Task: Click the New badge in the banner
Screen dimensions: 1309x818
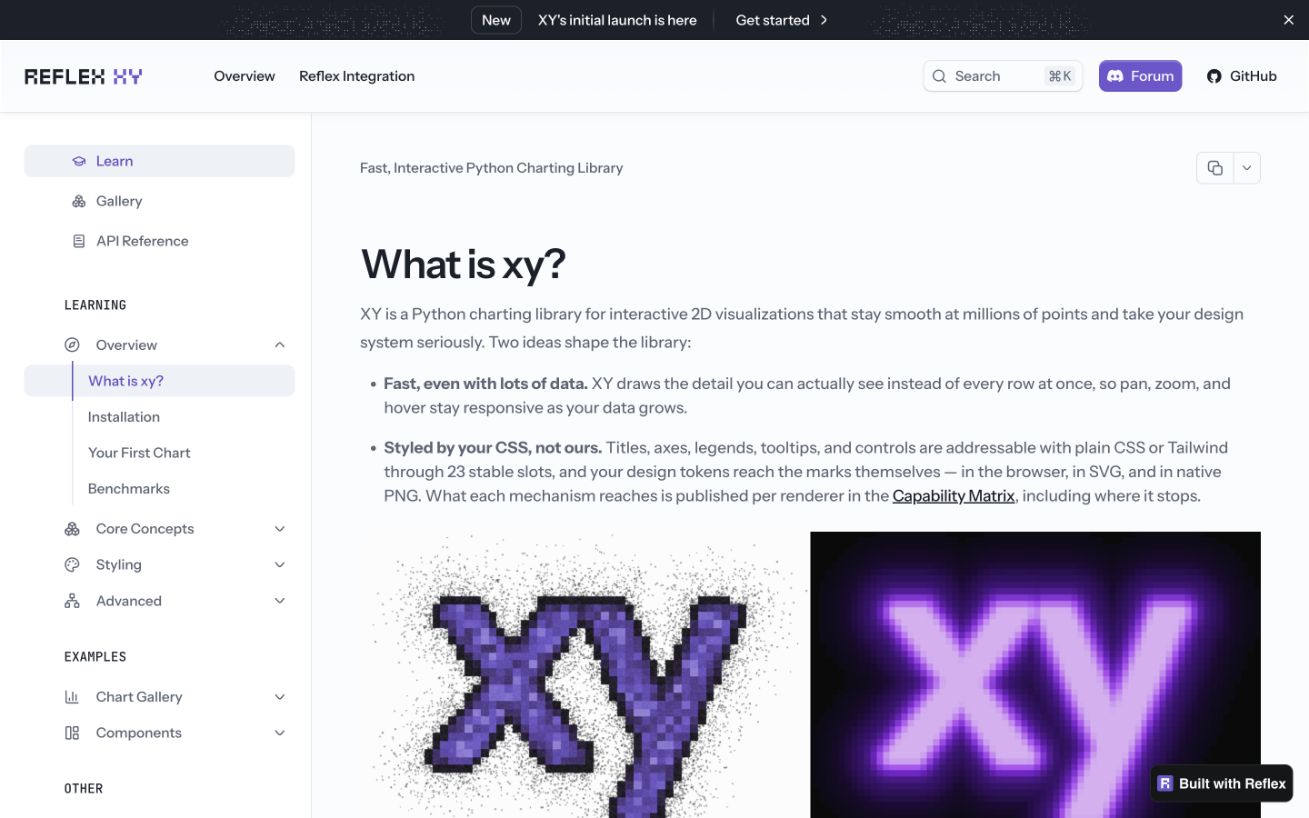Action: click(496, 20)
